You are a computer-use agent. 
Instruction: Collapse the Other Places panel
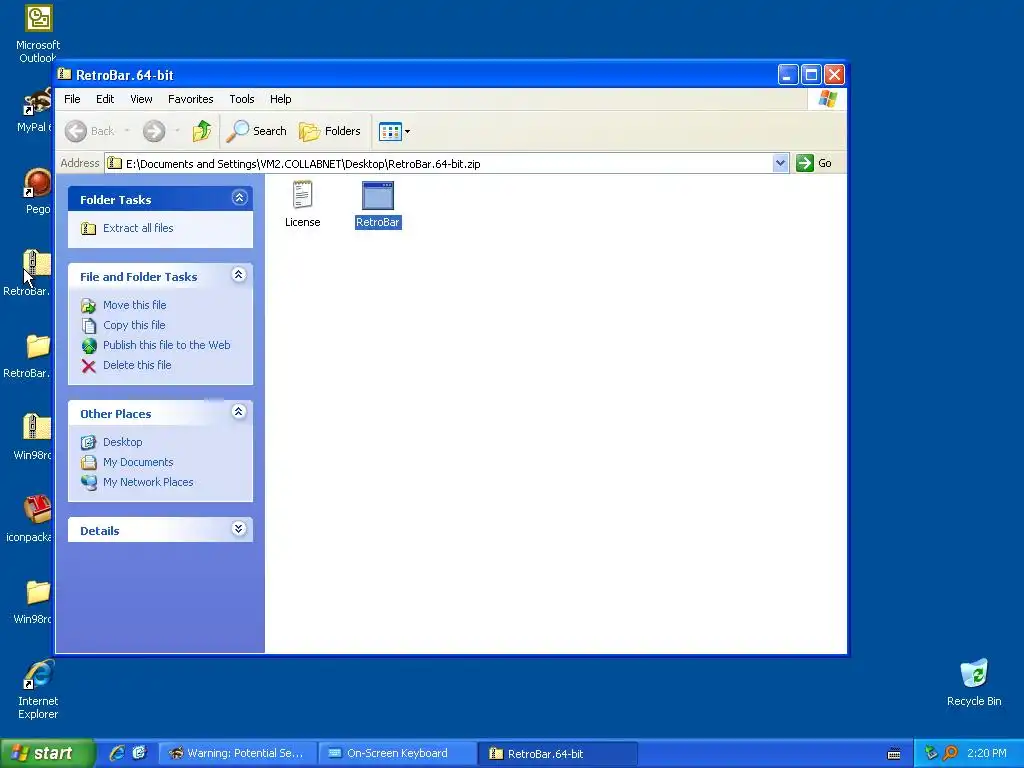pyautogui.click(x=239, y=411)
